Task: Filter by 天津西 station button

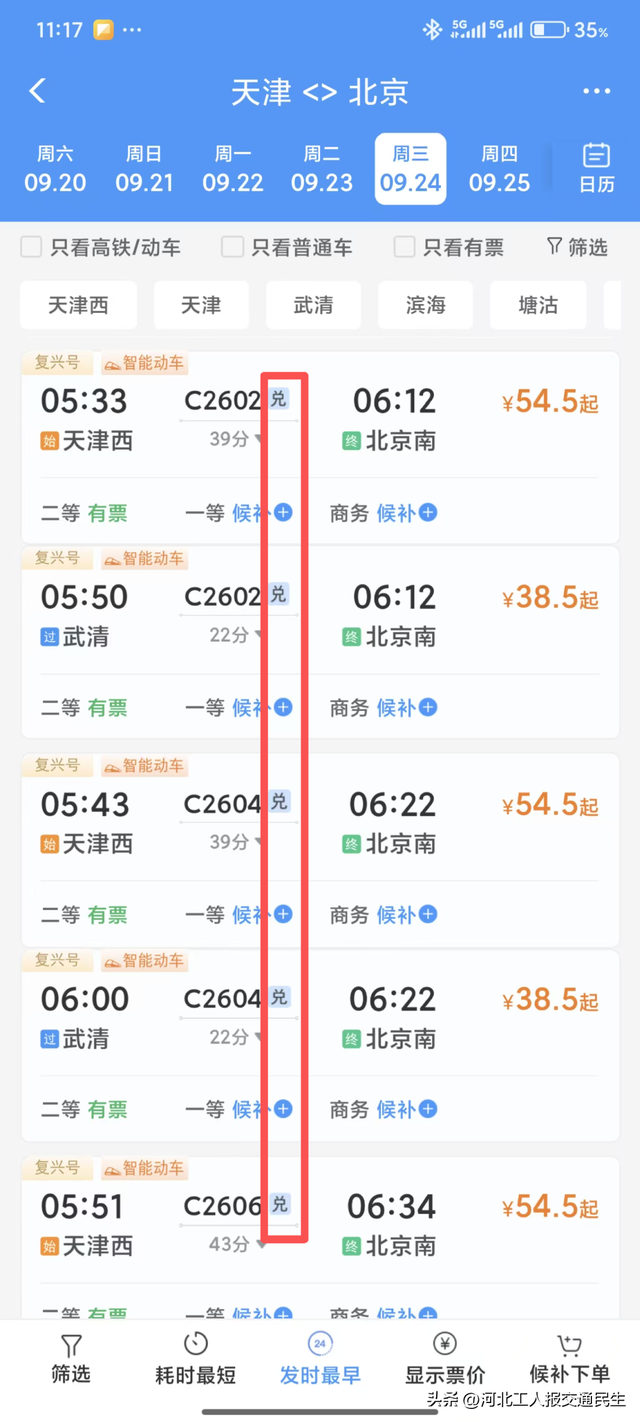Action: (78, 305)
